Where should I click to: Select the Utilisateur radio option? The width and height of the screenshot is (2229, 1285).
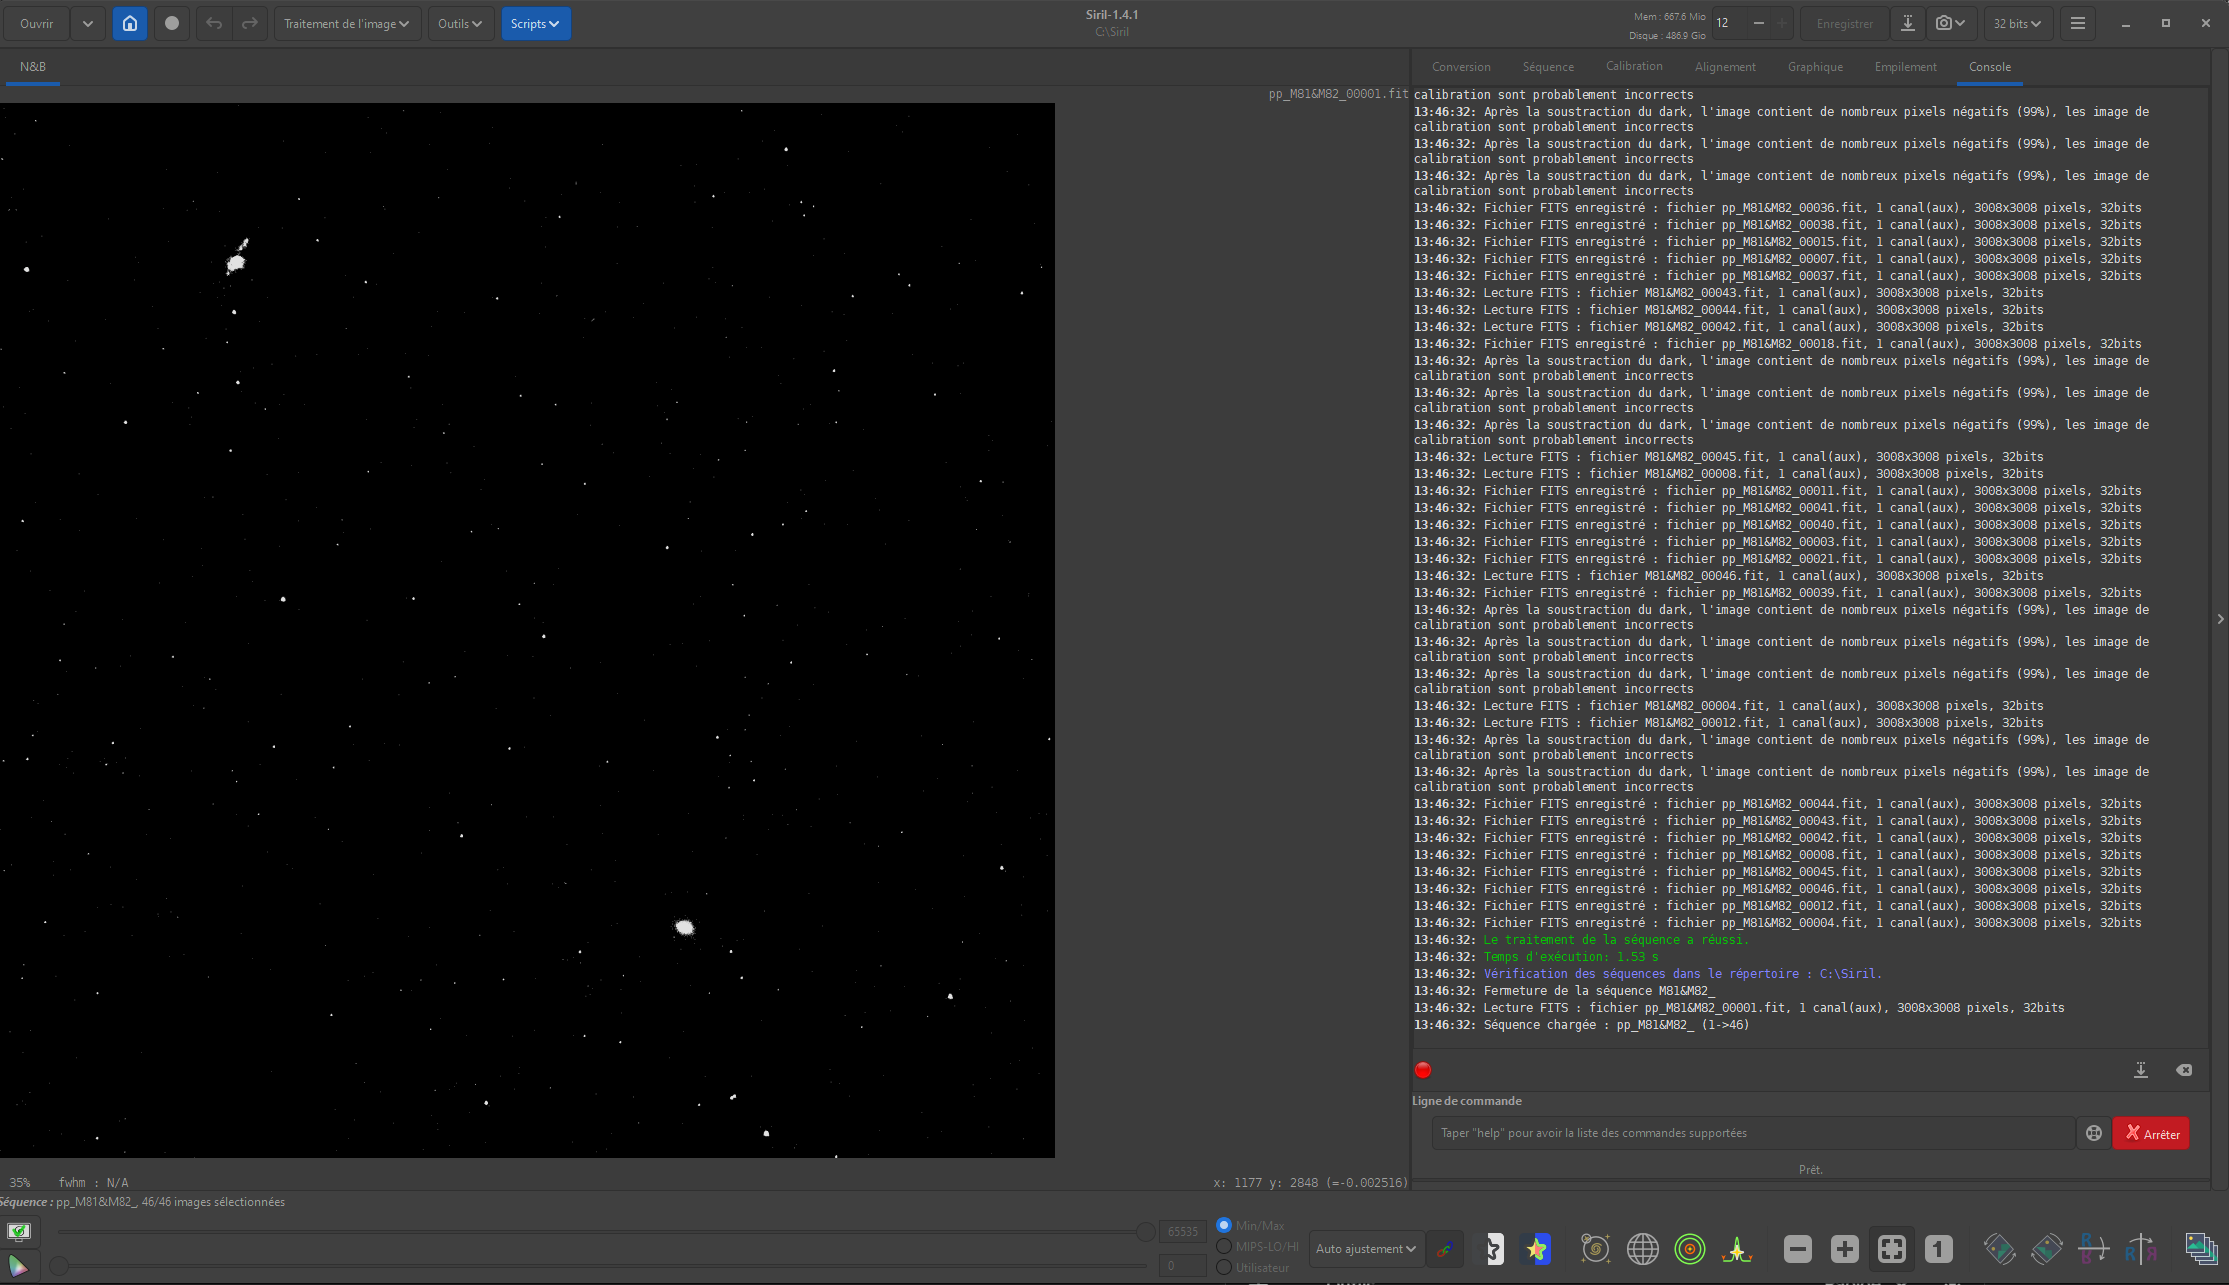(1224, 1267)
